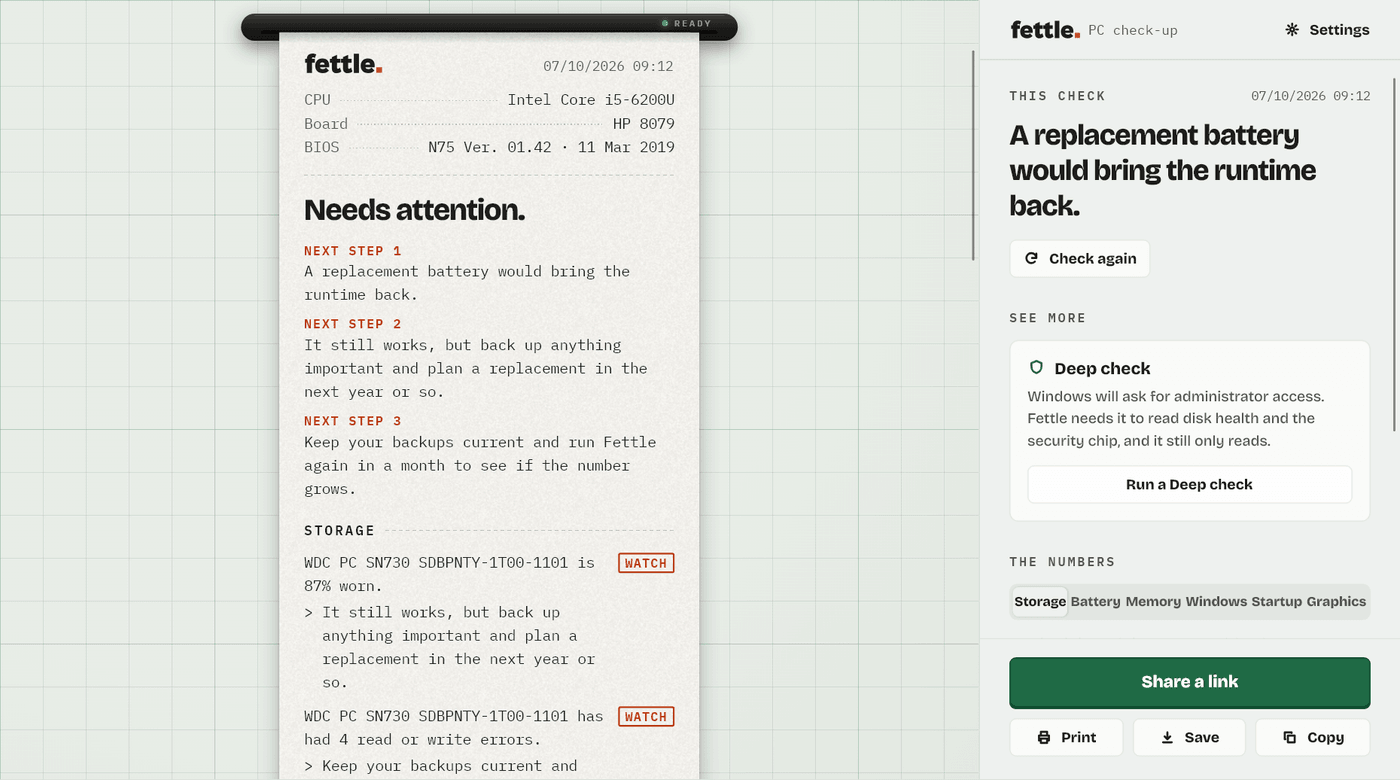Run a Deep check

[1189, 484]
